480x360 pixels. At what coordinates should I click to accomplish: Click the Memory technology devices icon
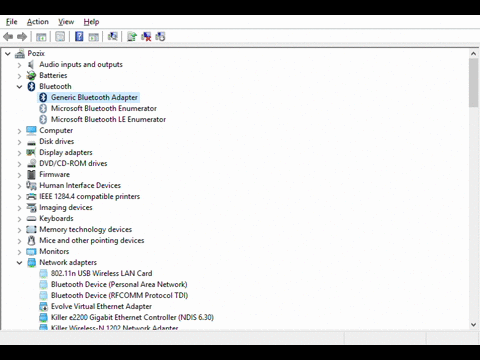point(31,229)
